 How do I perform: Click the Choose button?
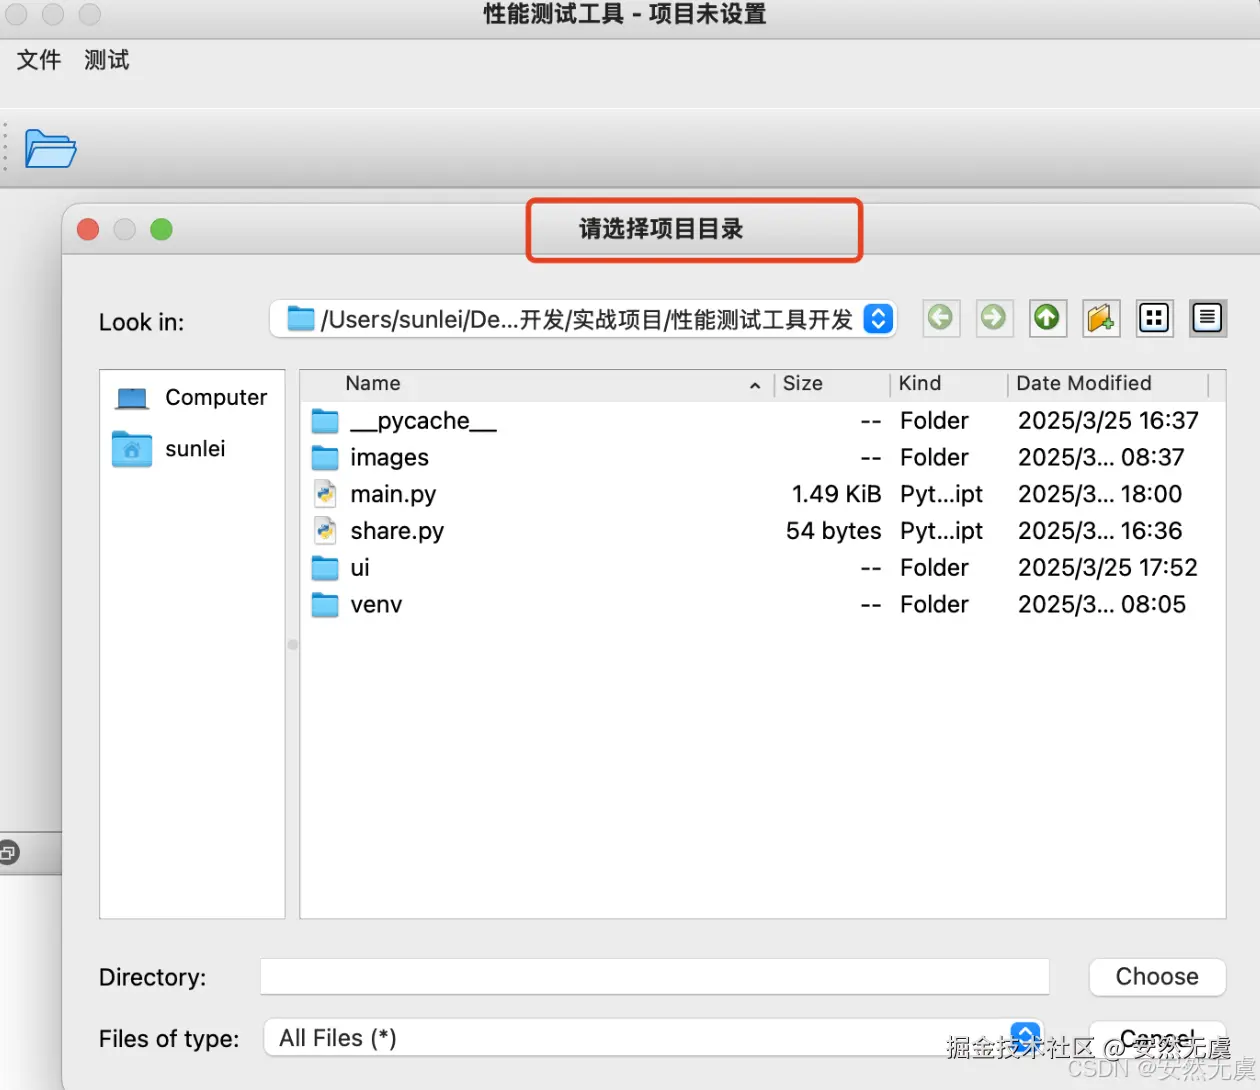[x=1157, y=977]
